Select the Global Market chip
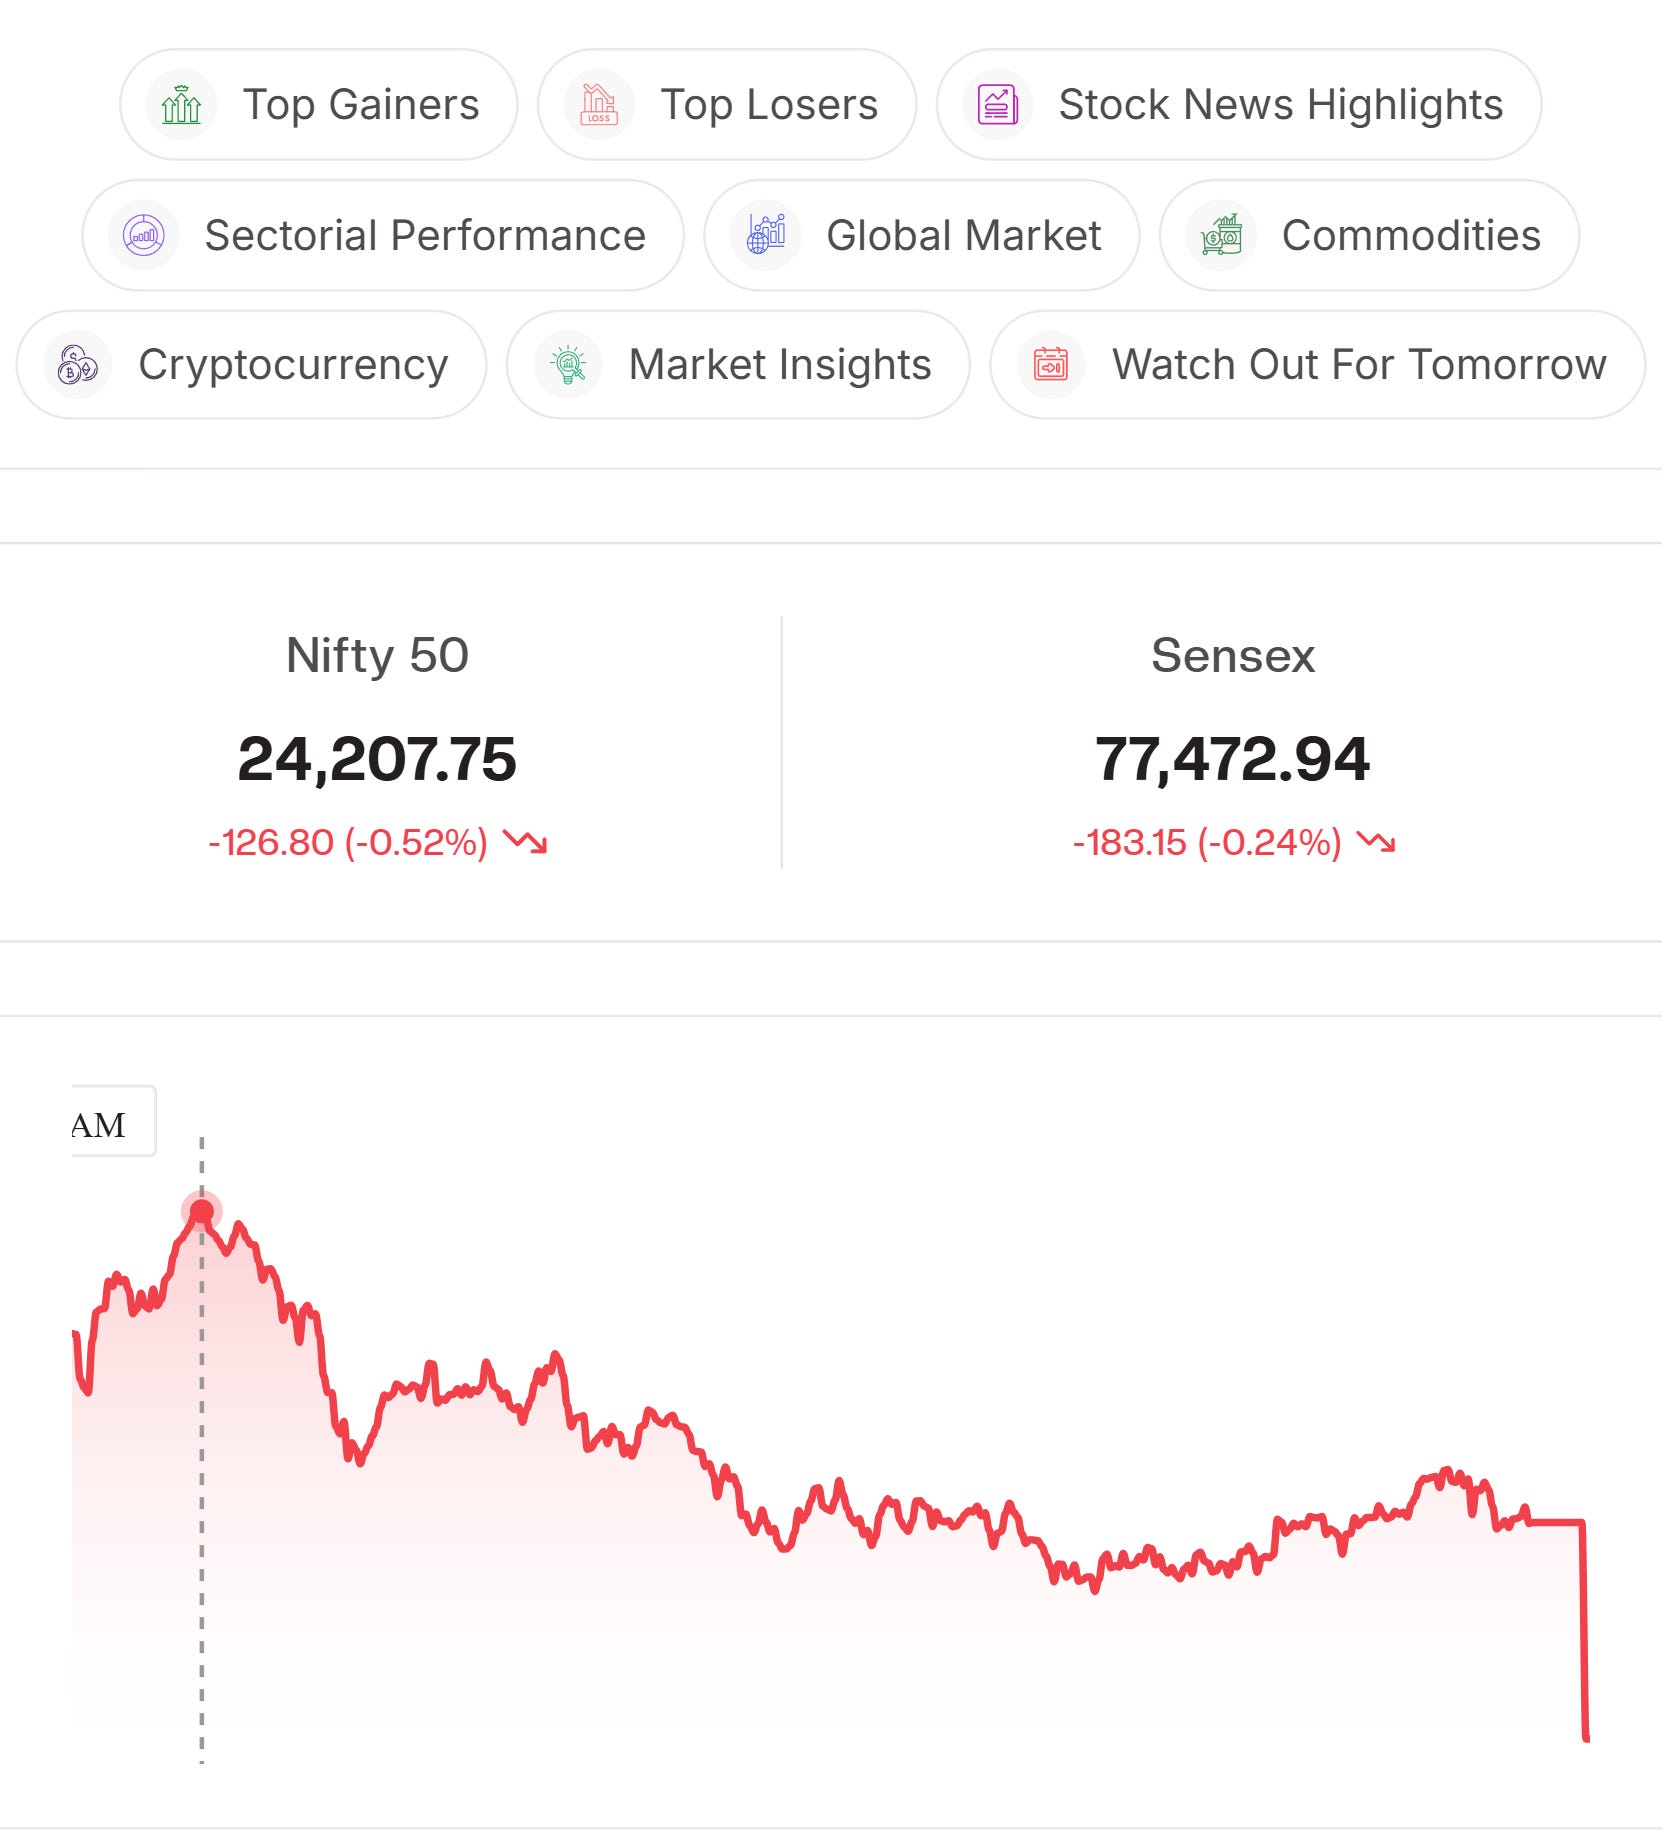 (922, 236)
